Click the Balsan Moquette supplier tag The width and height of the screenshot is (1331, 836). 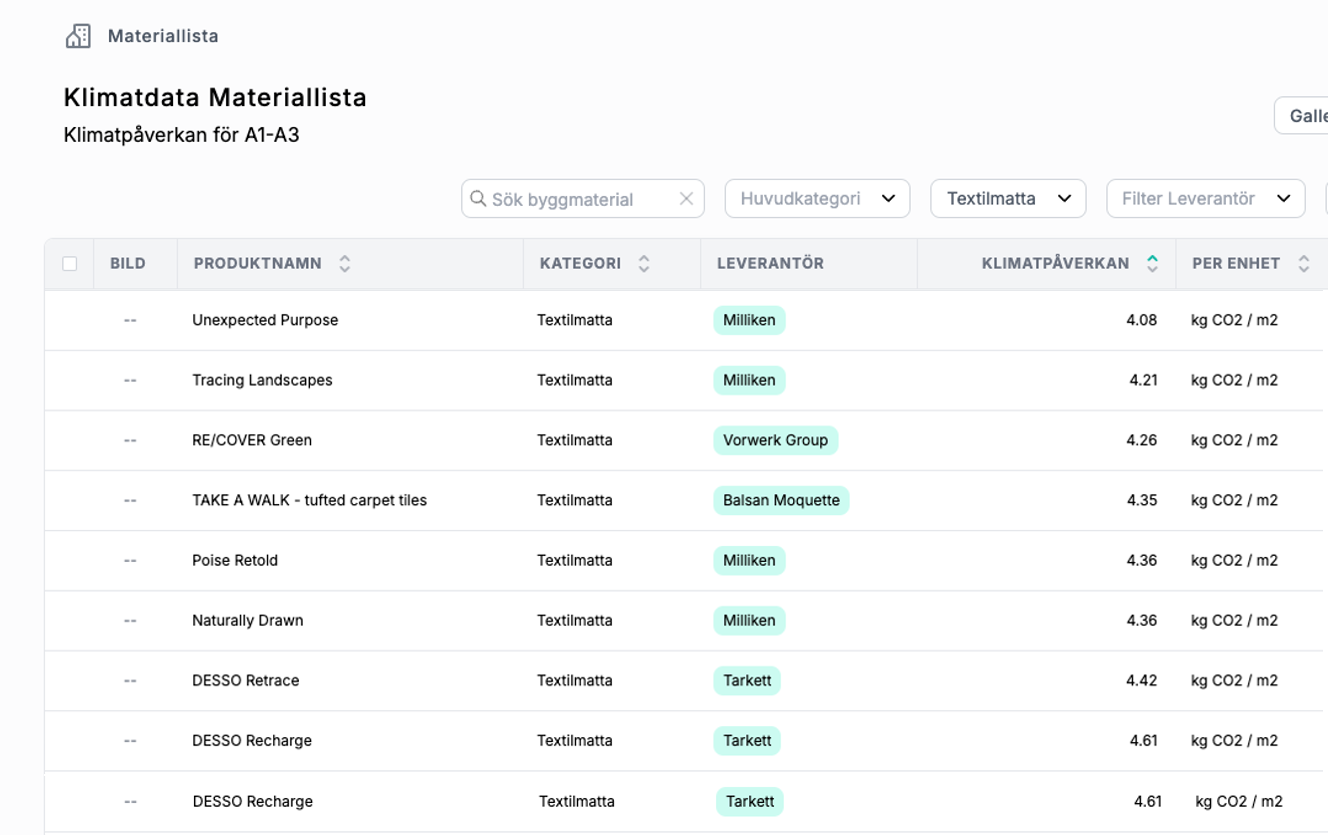[781, 500]
